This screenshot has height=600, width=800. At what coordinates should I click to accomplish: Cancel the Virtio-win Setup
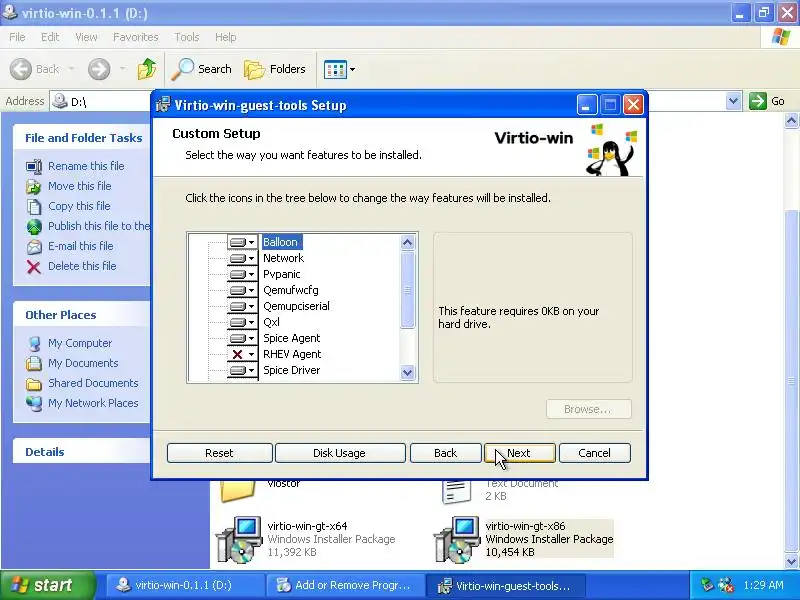pos(594,453)
